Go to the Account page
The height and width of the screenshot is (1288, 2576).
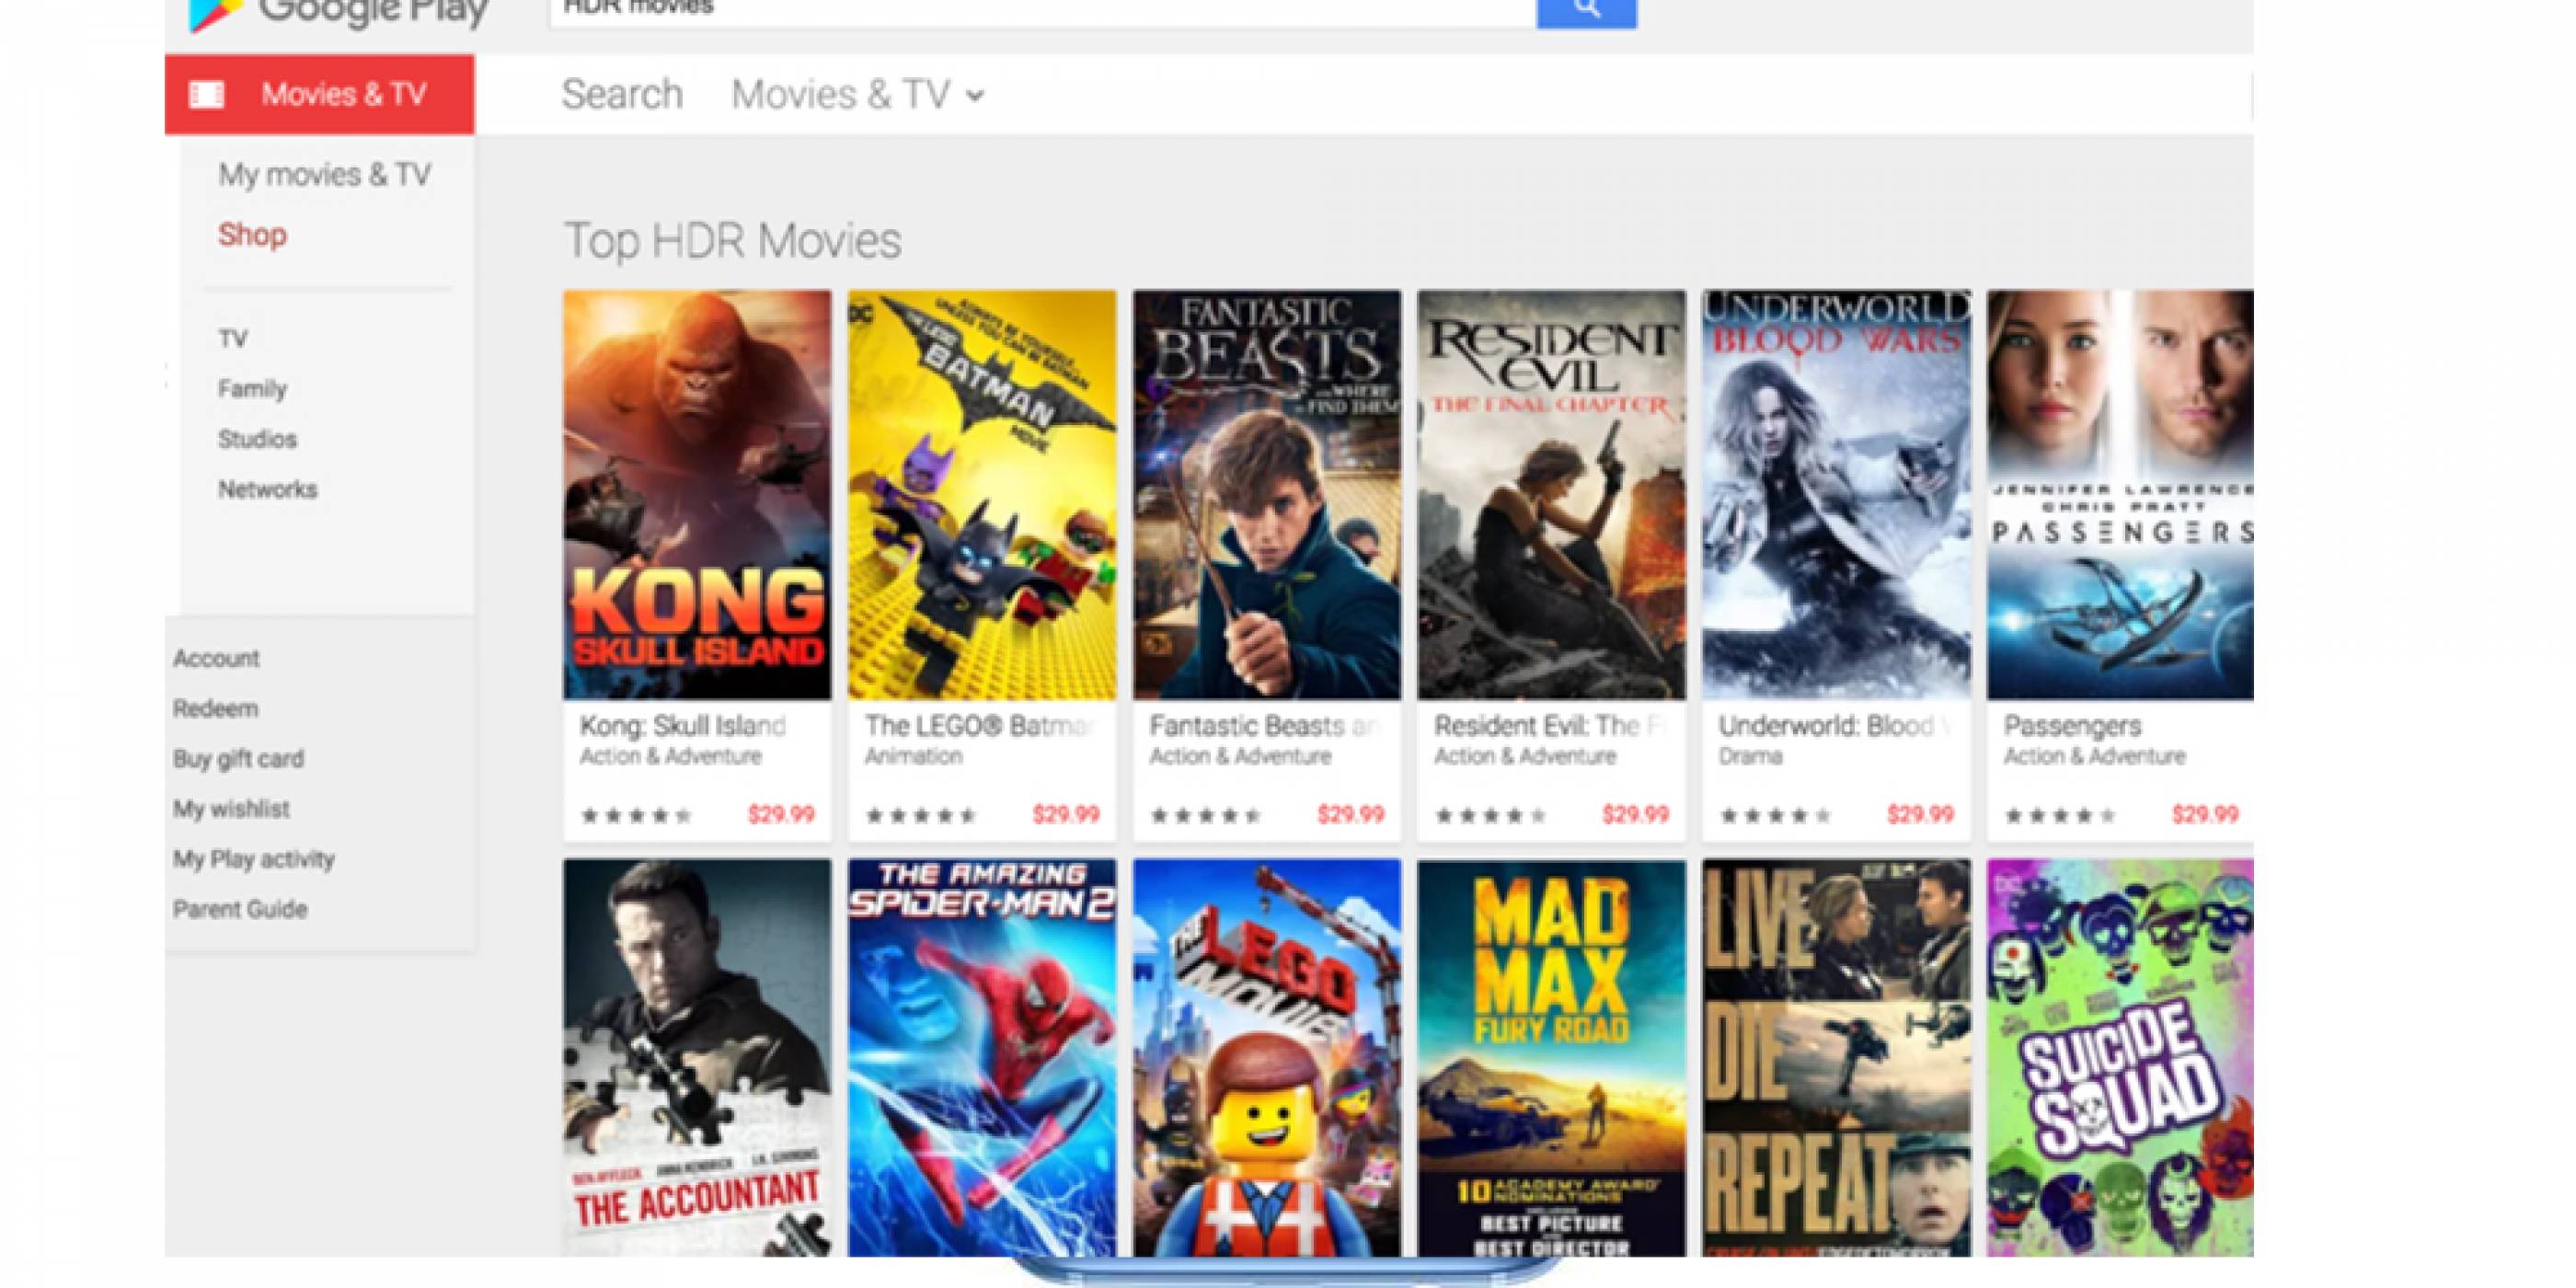(x=216, y=658)
